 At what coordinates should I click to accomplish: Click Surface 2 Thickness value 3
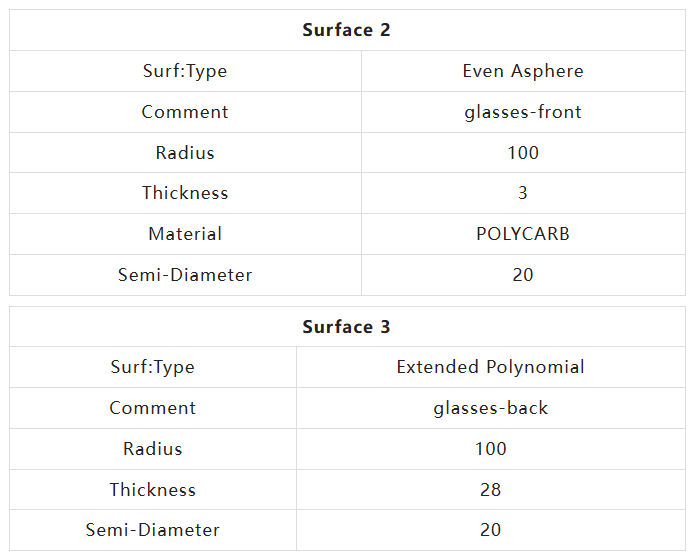click(523, 193)
